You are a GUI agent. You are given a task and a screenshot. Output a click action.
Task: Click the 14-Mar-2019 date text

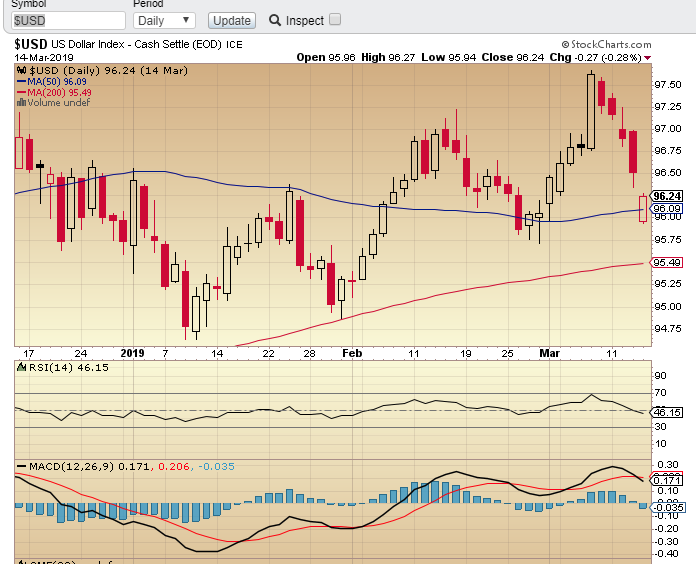pos(44,58)
